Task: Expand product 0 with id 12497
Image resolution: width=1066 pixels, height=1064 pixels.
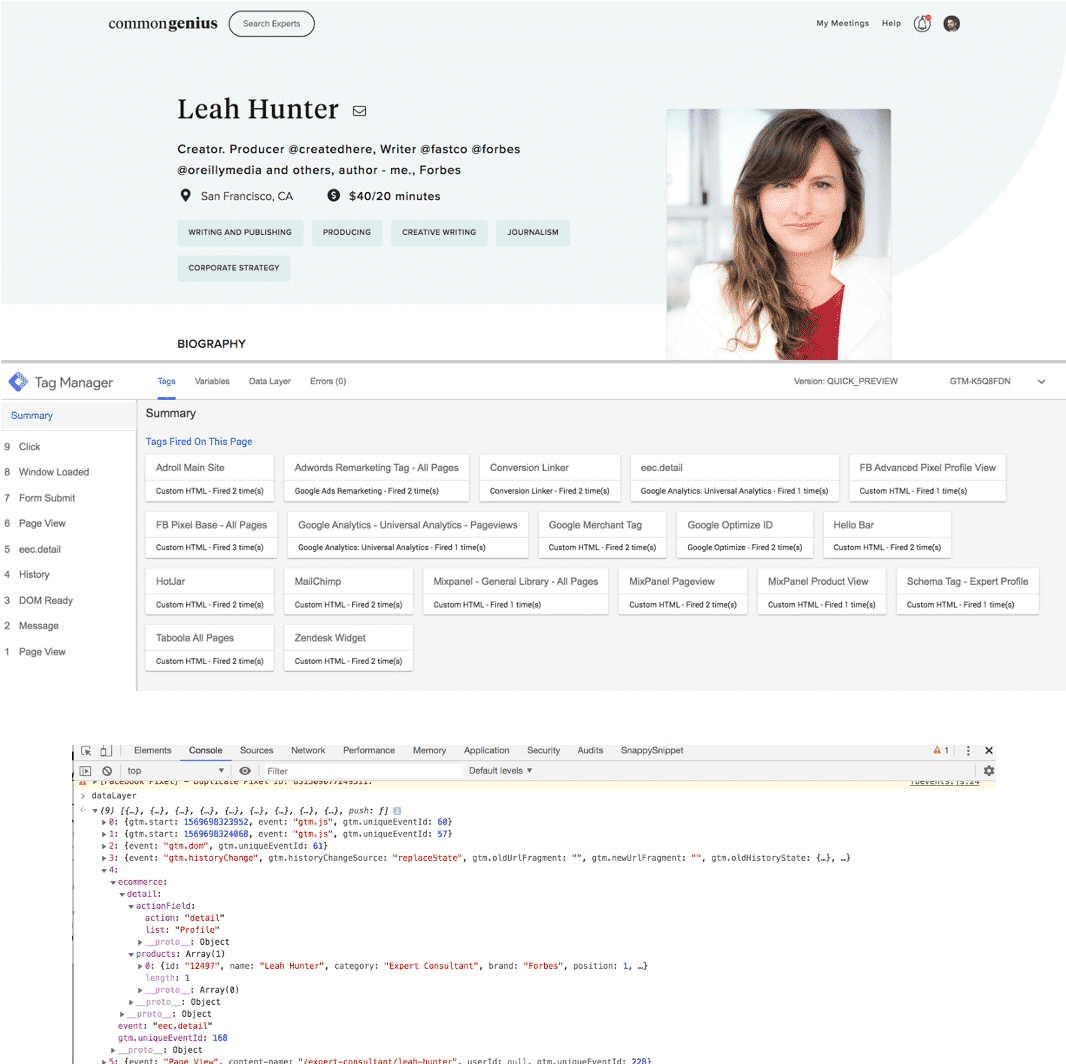Action: point(140,966)
